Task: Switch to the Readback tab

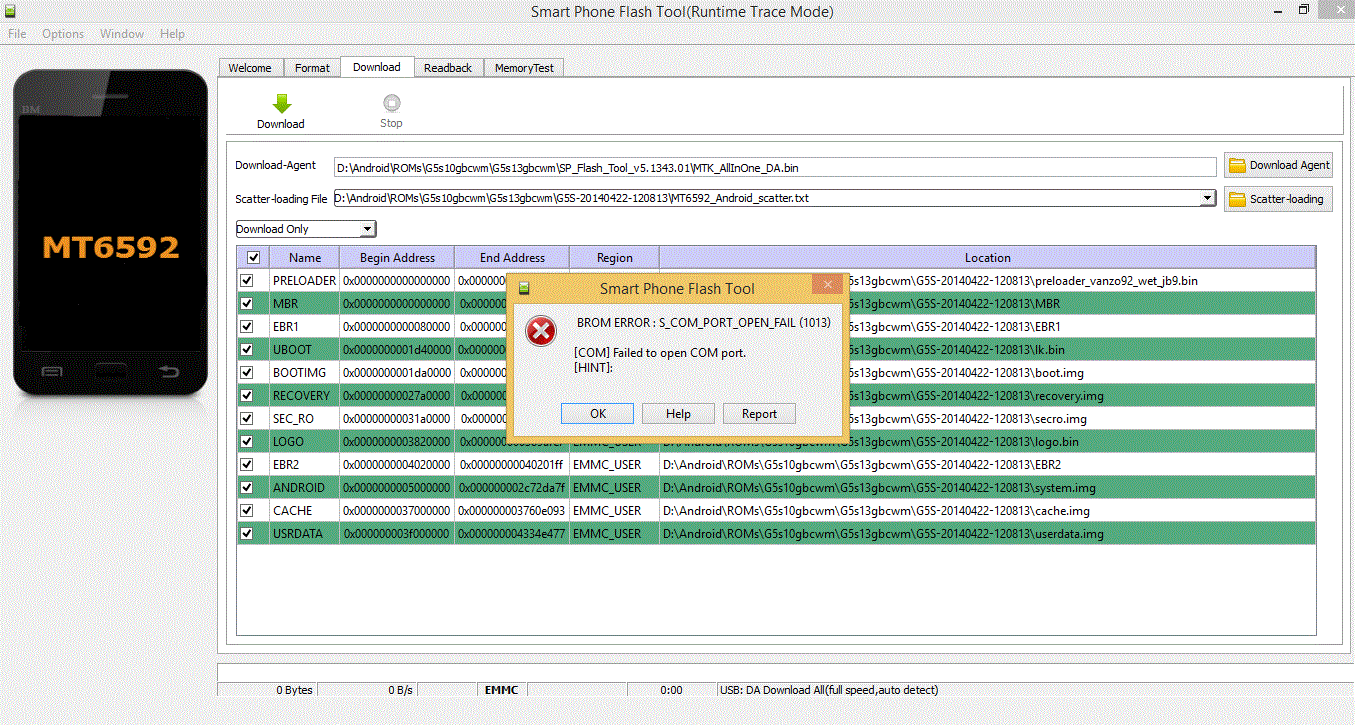Action: (448, 68)
